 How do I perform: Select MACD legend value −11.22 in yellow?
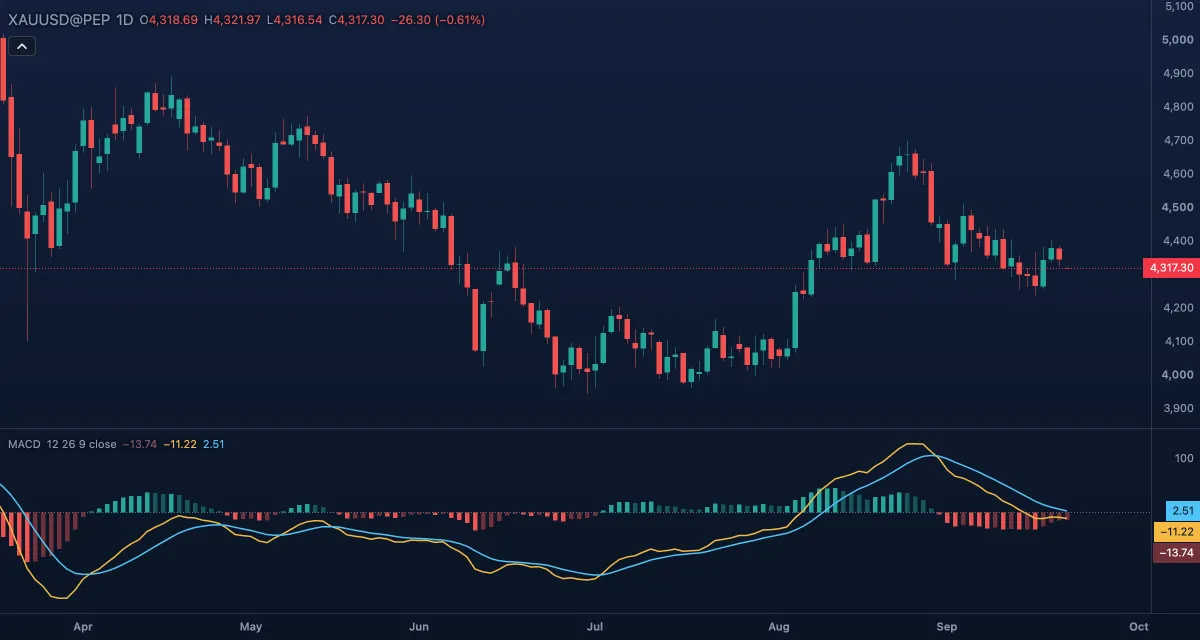click(x=180, y=444)
